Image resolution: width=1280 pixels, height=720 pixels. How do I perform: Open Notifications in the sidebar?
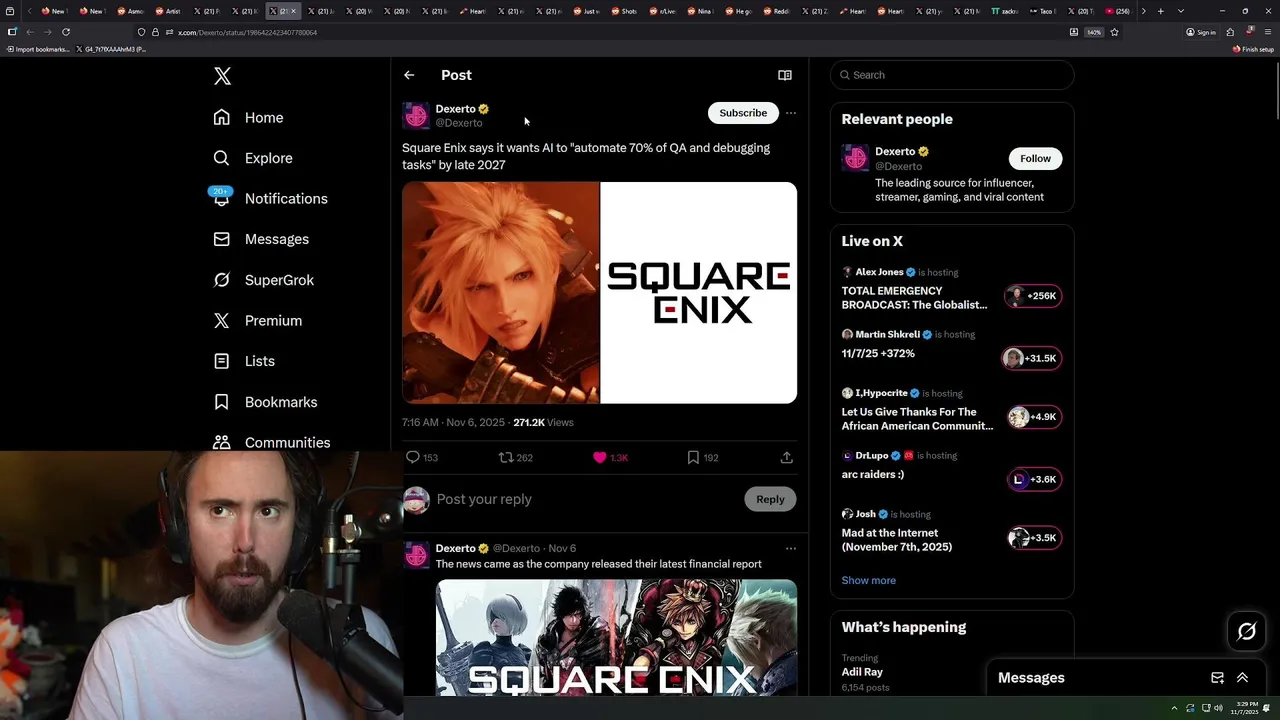[x=270, y=198]
